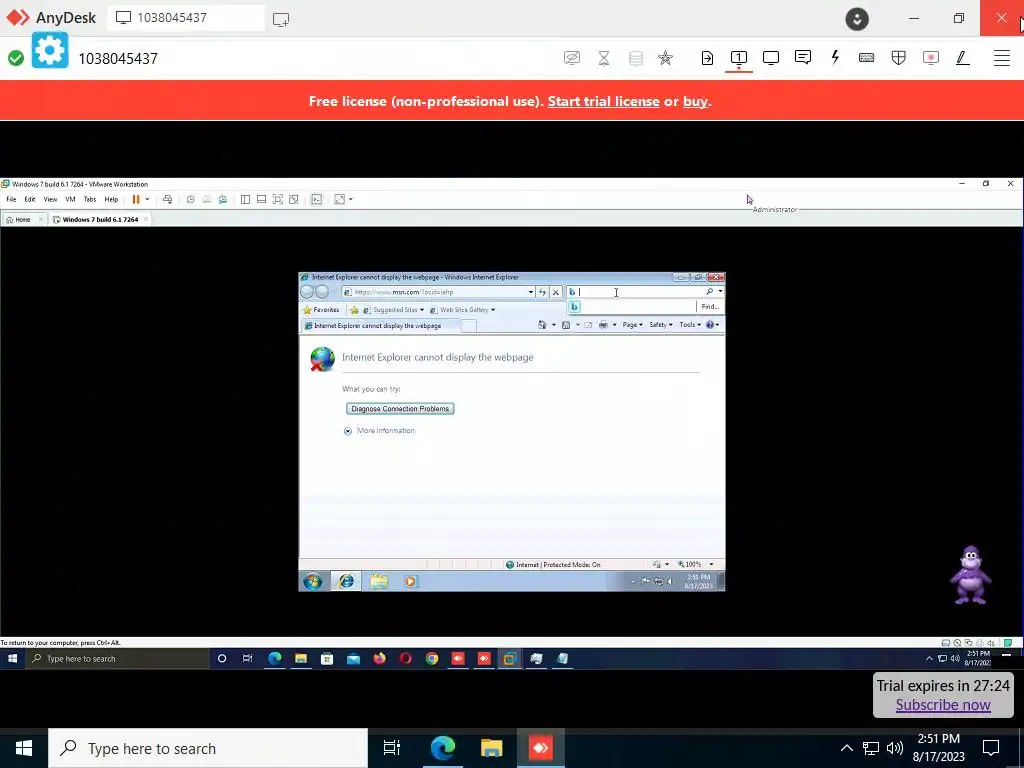Click the AnyDesk permissions shield icon
This screenshot has width=1024, height=768.
pos(899,57)
